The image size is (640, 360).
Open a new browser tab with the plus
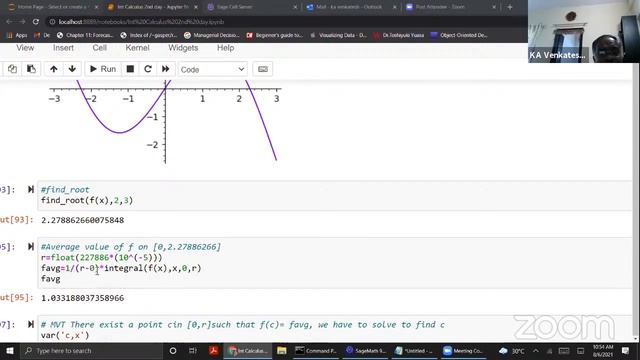(x=510, y=7)
